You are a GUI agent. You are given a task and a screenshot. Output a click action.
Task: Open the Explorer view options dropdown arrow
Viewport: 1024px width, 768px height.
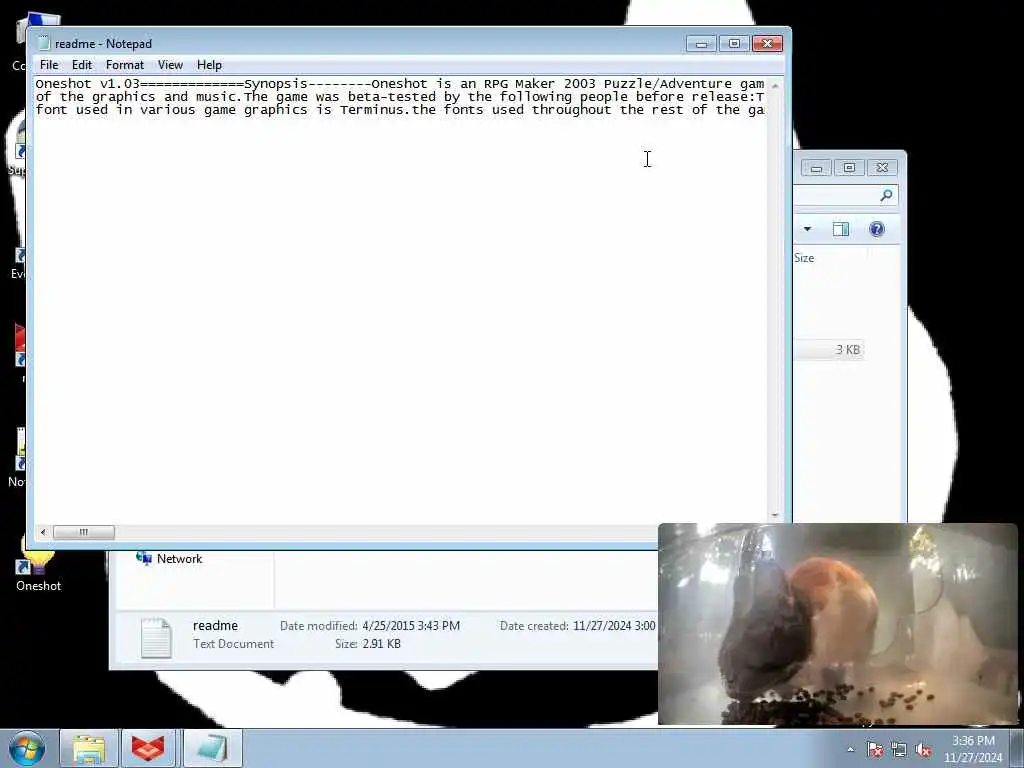click(x=808, y=229)
